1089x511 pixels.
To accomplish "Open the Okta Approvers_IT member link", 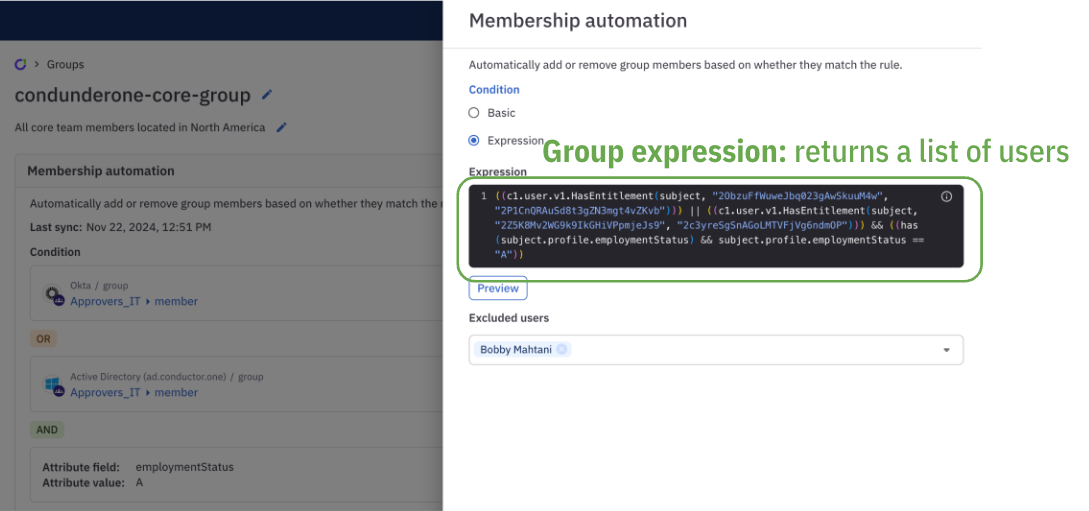I will point(134,301).
